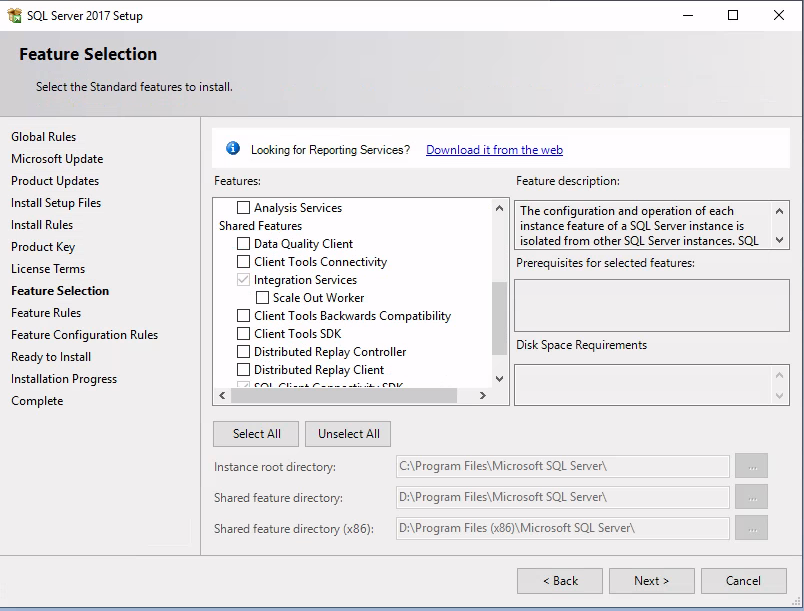Check the Scale Out Worker option
This screenshot has width=804, height=611.
tap(262, 297)
